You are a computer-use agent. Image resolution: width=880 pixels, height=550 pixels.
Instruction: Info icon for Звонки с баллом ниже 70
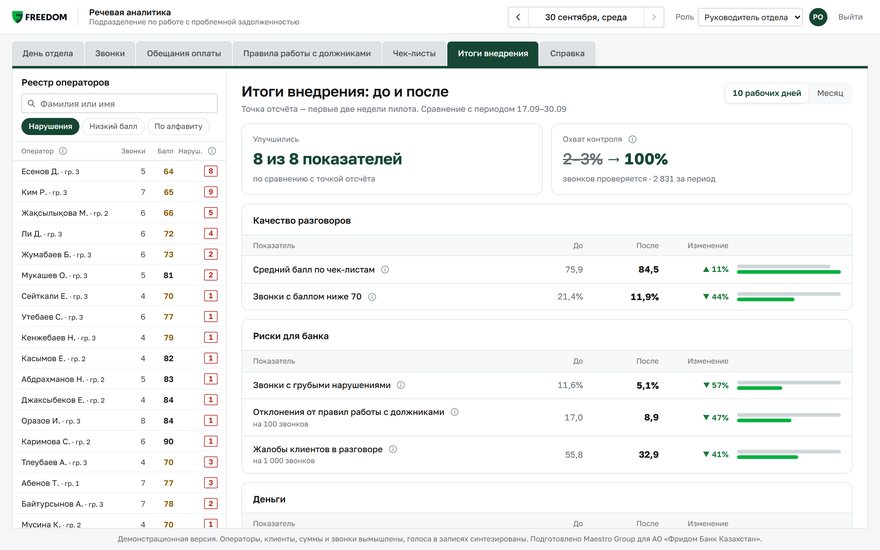pos(372,297)
